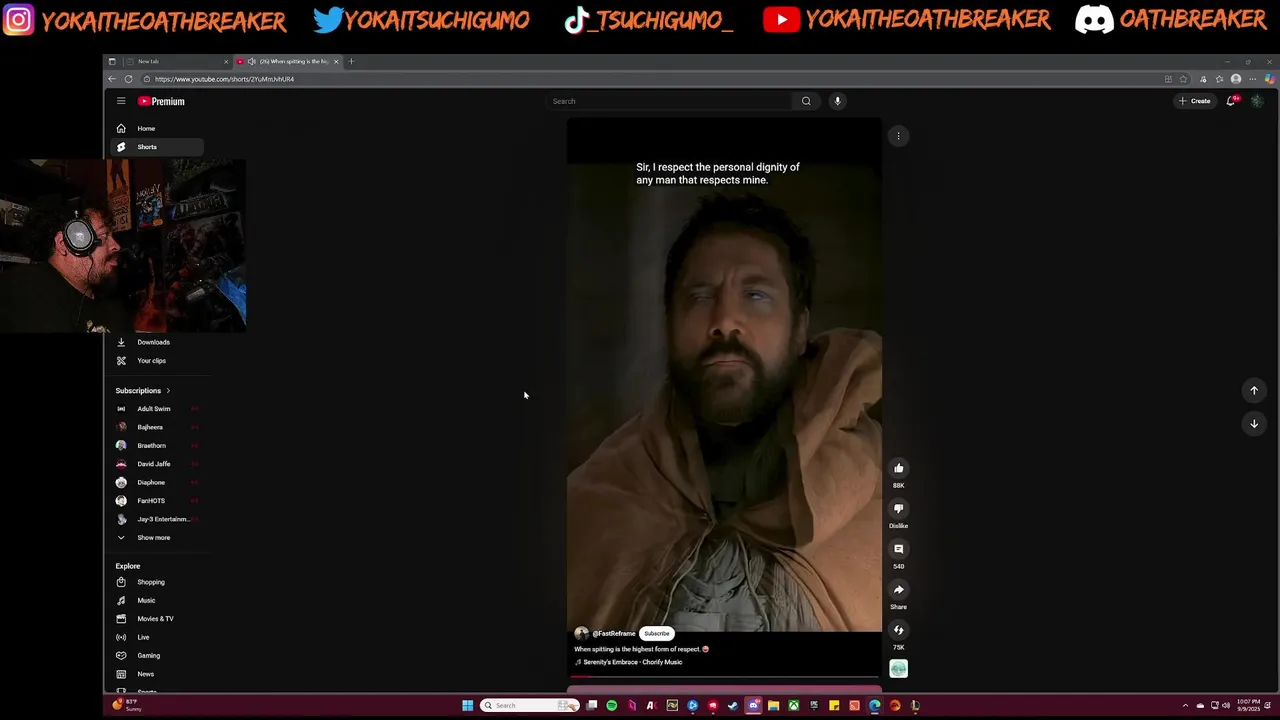Open the @FastReframe channel name
1280x720 pixels.
(613, 634)
